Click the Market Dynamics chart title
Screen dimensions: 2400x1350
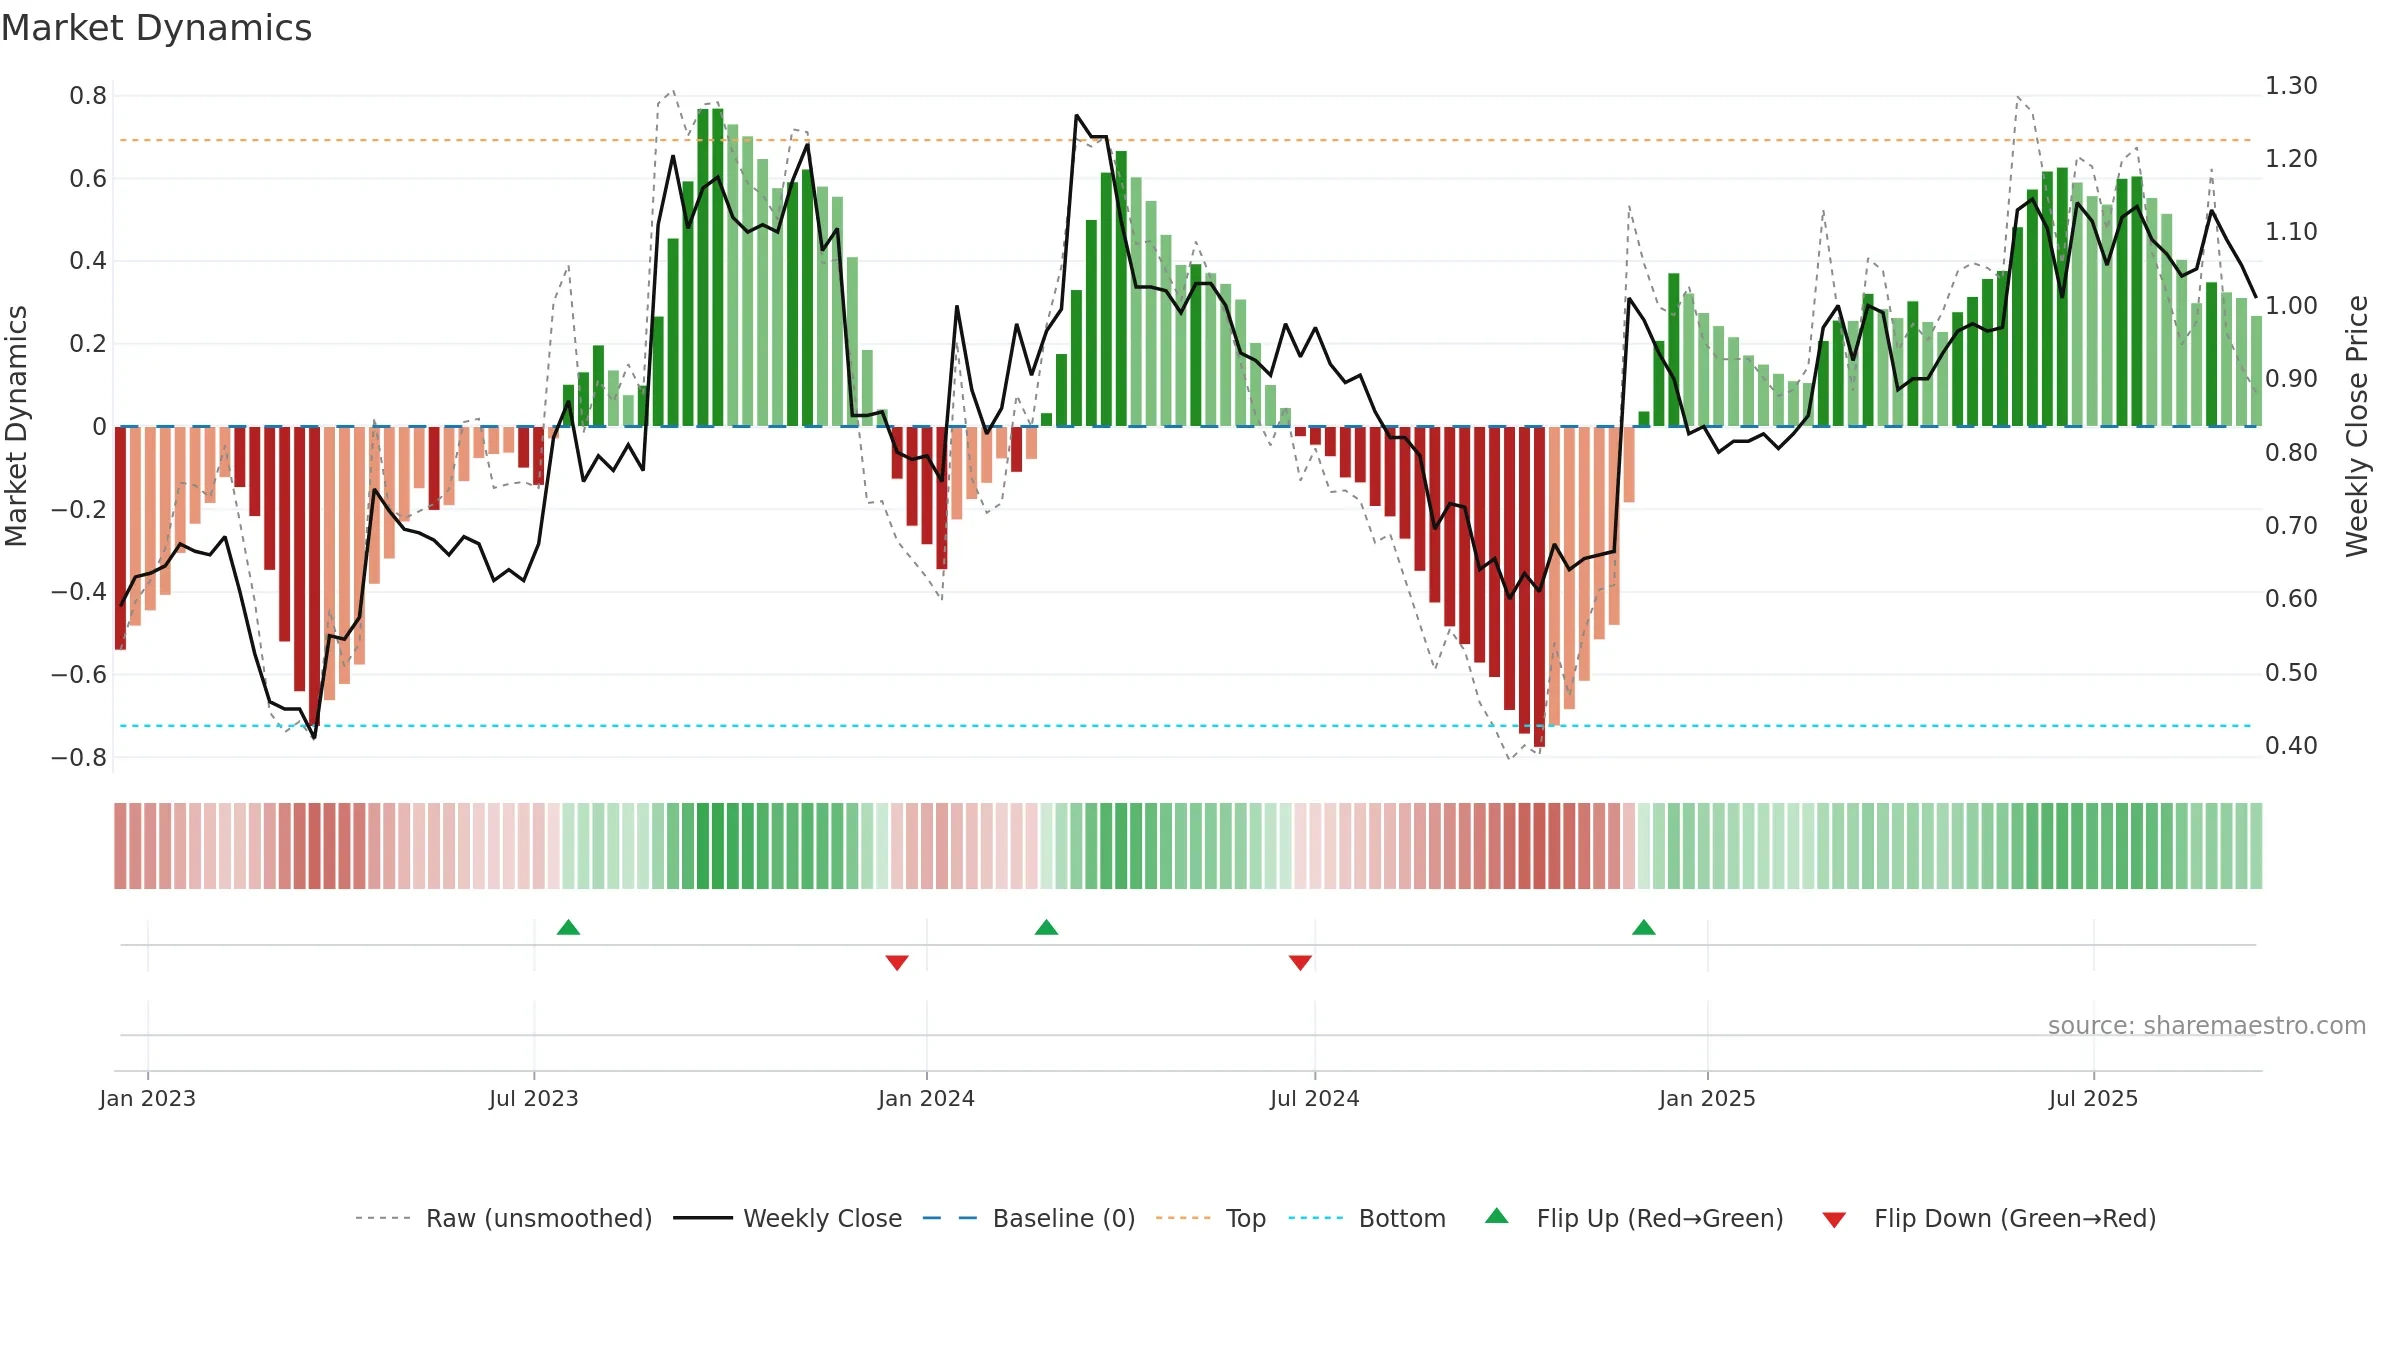click(x=156, y=28)
